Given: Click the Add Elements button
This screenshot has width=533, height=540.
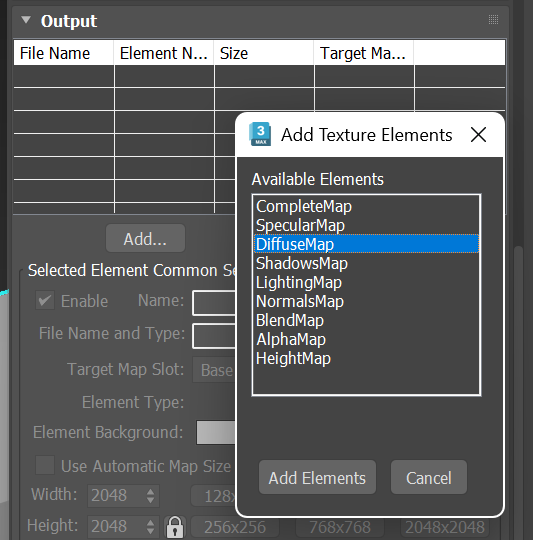Looking at the screenshot, I should [317, 477].
